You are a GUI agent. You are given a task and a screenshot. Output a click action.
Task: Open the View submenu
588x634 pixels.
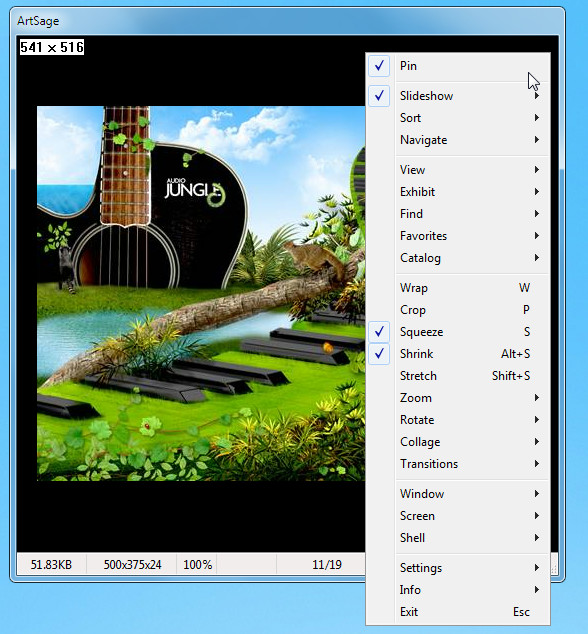click(x=458, y=170)
